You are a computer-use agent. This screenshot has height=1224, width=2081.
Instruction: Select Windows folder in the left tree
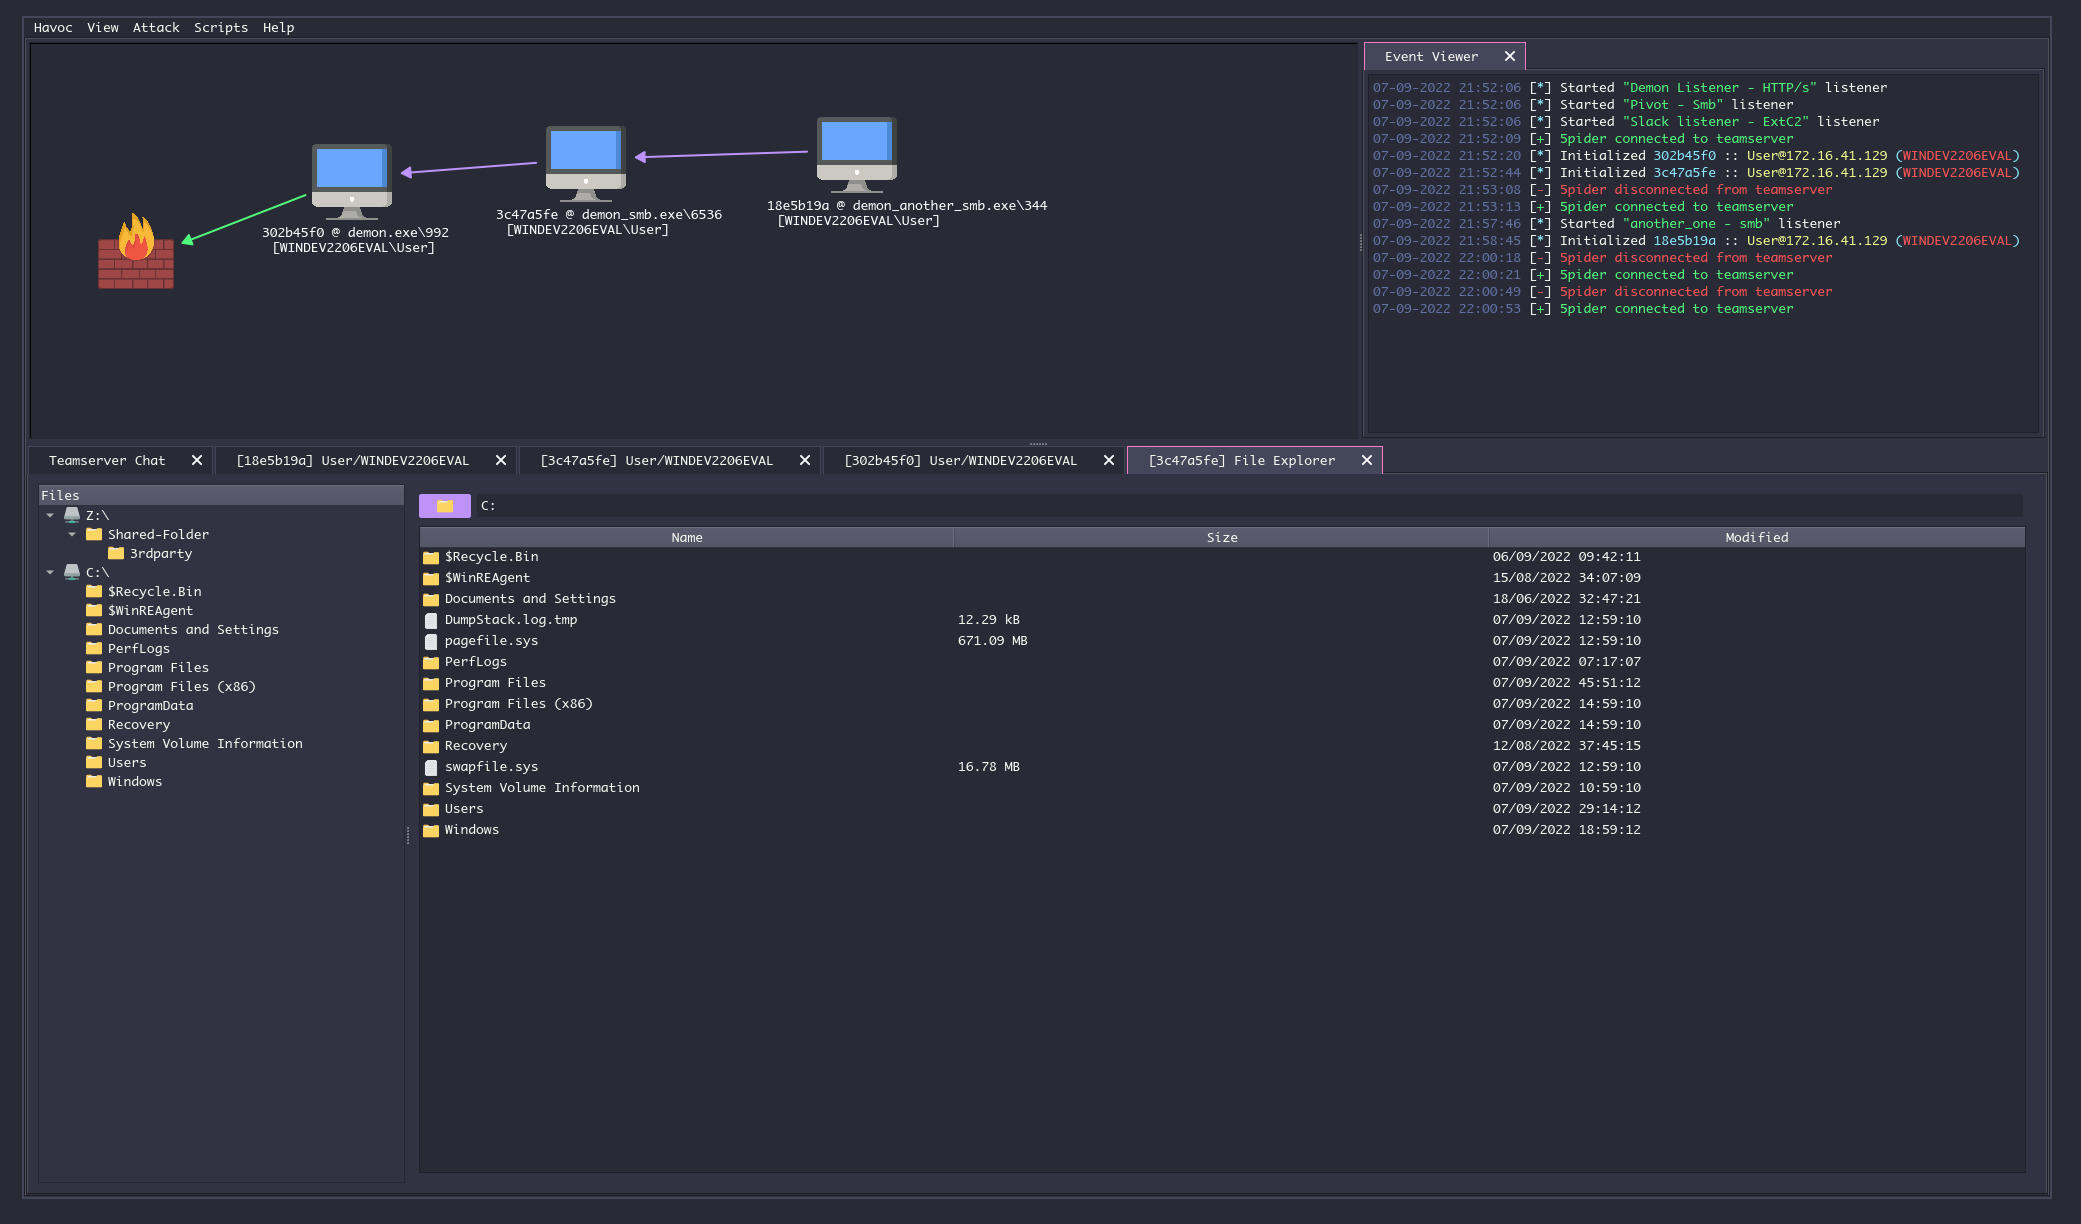[134, 781]
